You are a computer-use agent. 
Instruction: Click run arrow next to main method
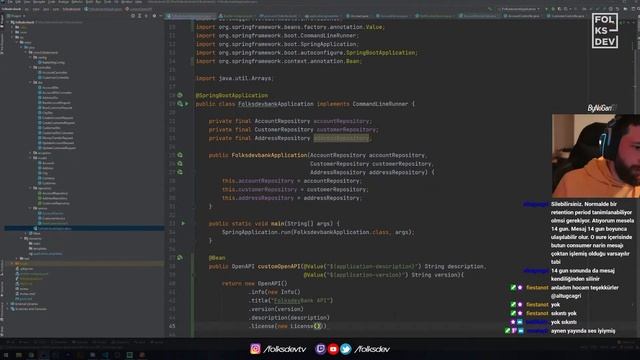click(183, 223)
